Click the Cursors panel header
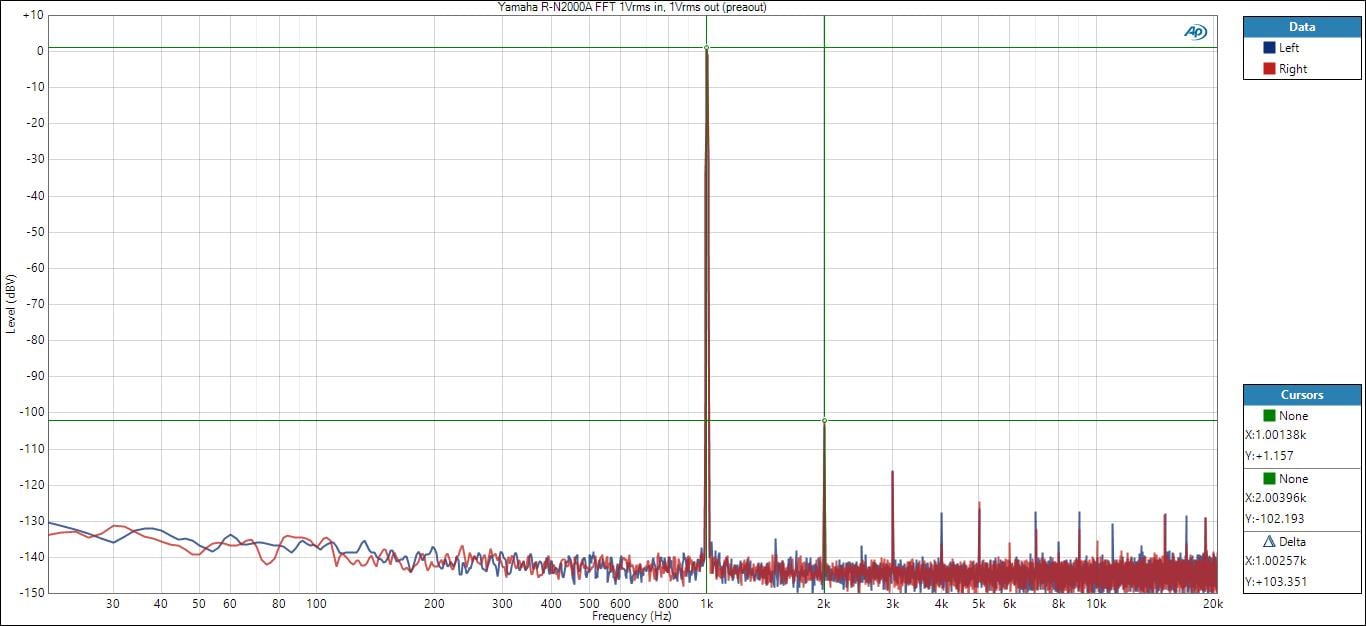The image size is (1366, 626). (1302, 395)
